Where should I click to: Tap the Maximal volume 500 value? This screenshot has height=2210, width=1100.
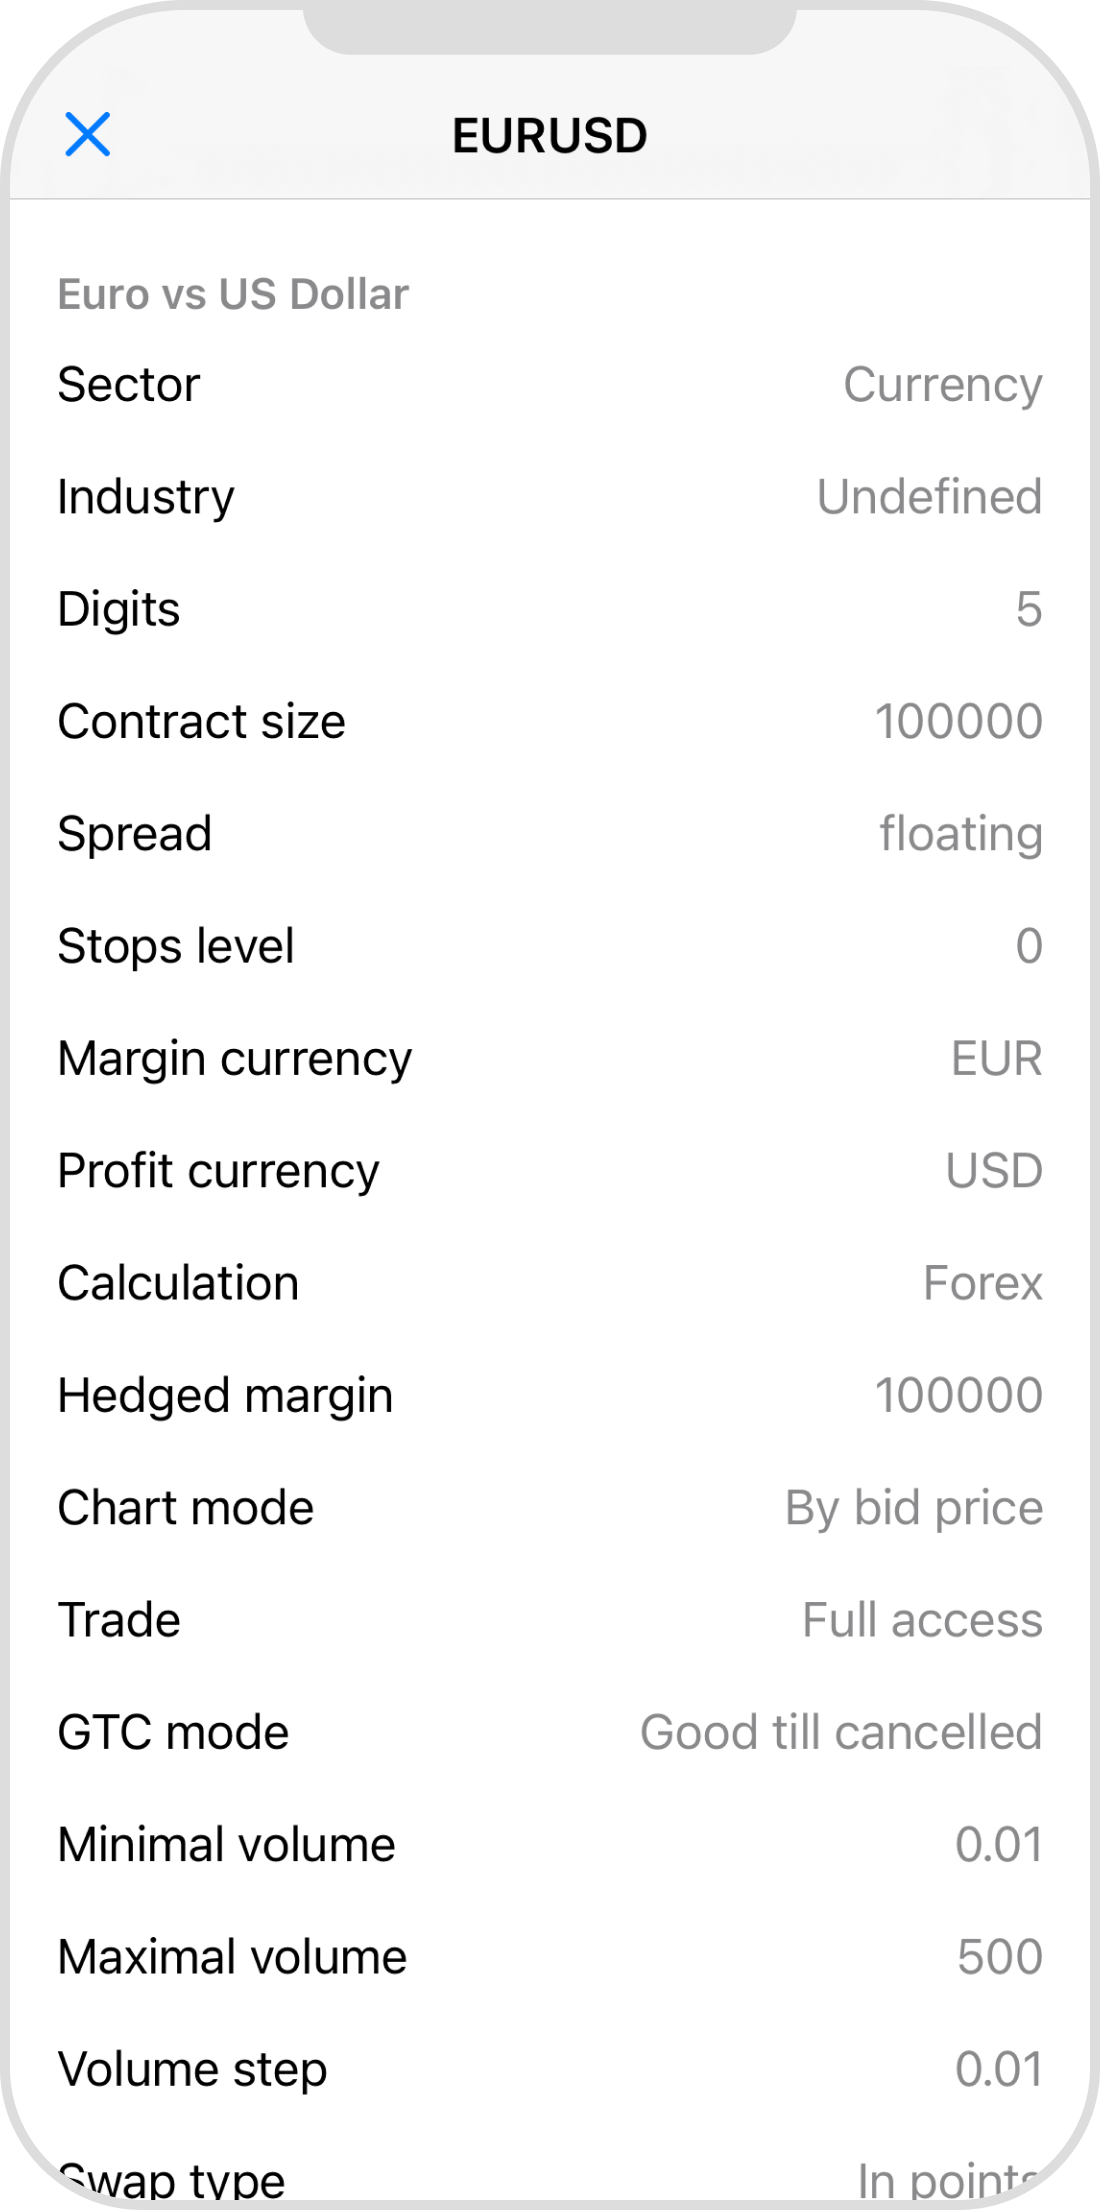coord(999,1957)
